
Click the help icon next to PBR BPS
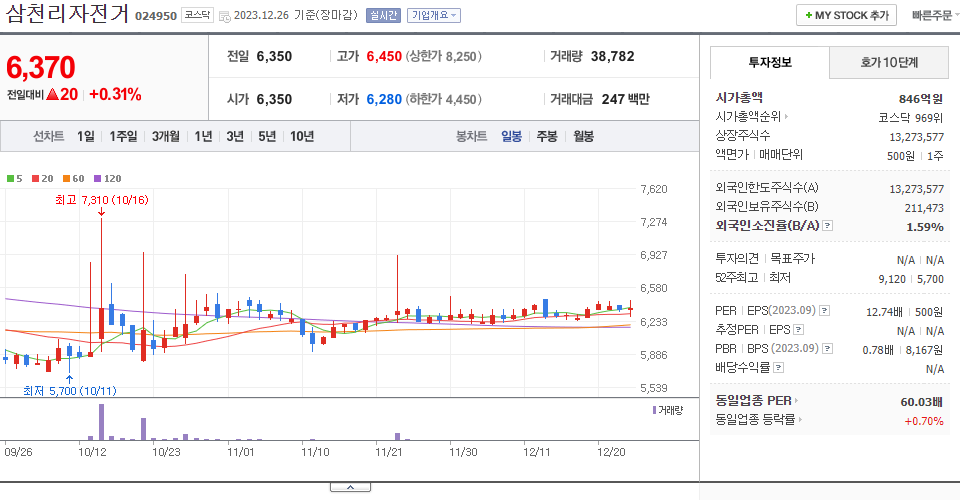click(x=827, y=349)
